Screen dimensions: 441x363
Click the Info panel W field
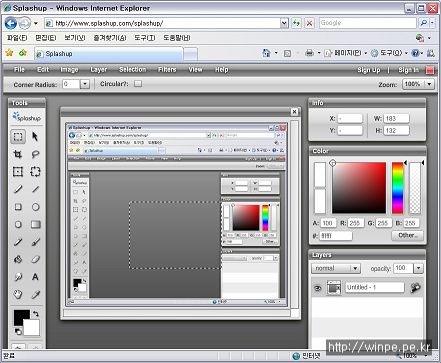click(x=396, y=118)
